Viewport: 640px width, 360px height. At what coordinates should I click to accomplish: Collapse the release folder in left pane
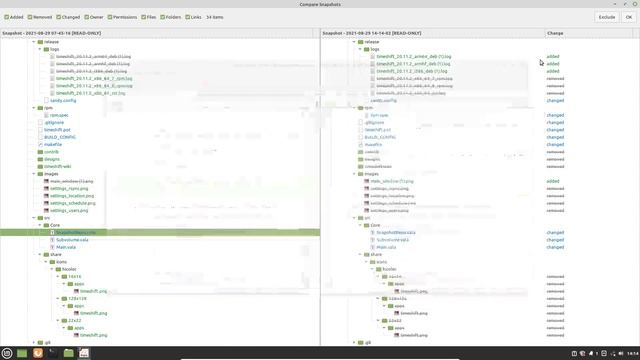coord(34,42)
